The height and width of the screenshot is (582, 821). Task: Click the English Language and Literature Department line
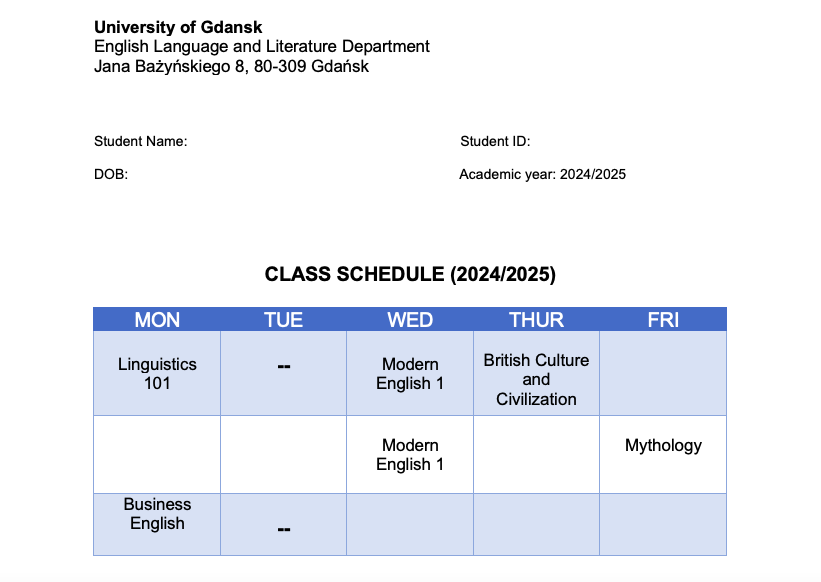pyautogui.click(x=262, y=47)
